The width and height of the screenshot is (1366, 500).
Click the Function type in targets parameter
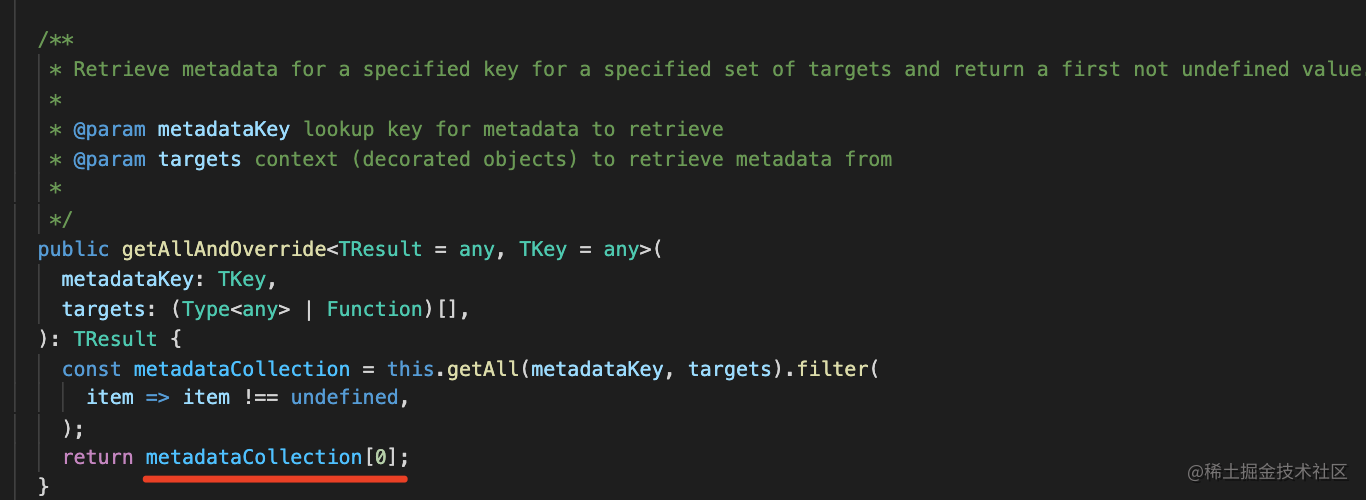click(x=375, y=309)
